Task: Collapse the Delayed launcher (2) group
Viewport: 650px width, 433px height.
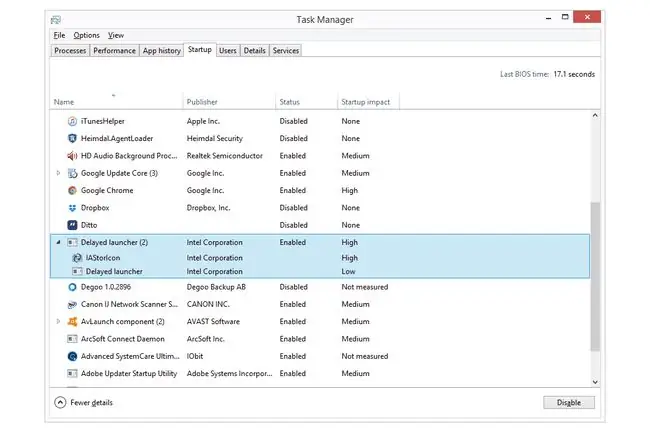Action: pos(58,242)
